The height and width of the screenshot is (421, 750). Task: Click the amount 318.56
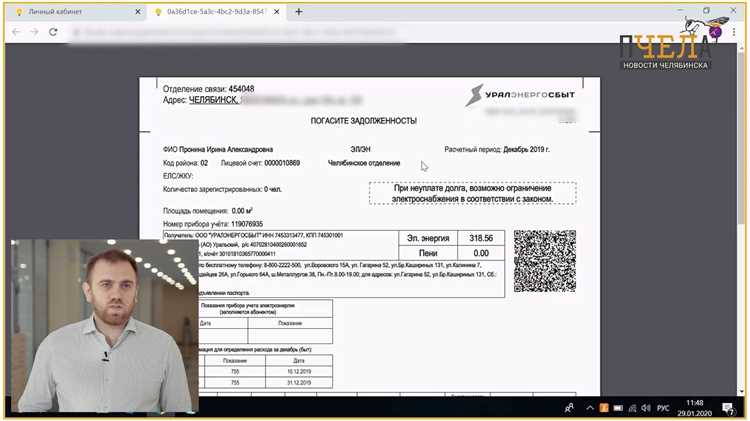click(481, 238)
